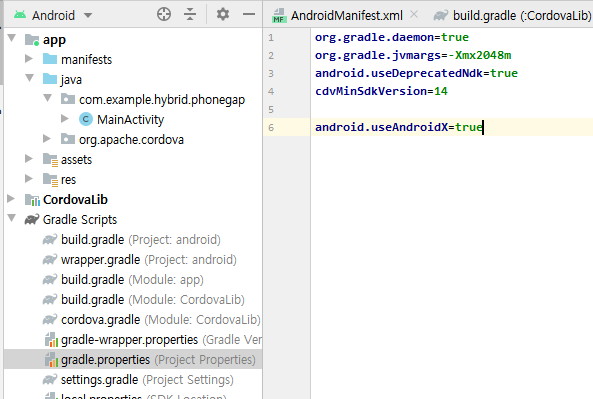
Task: Collapse the java folder
Action: [29, 78]
